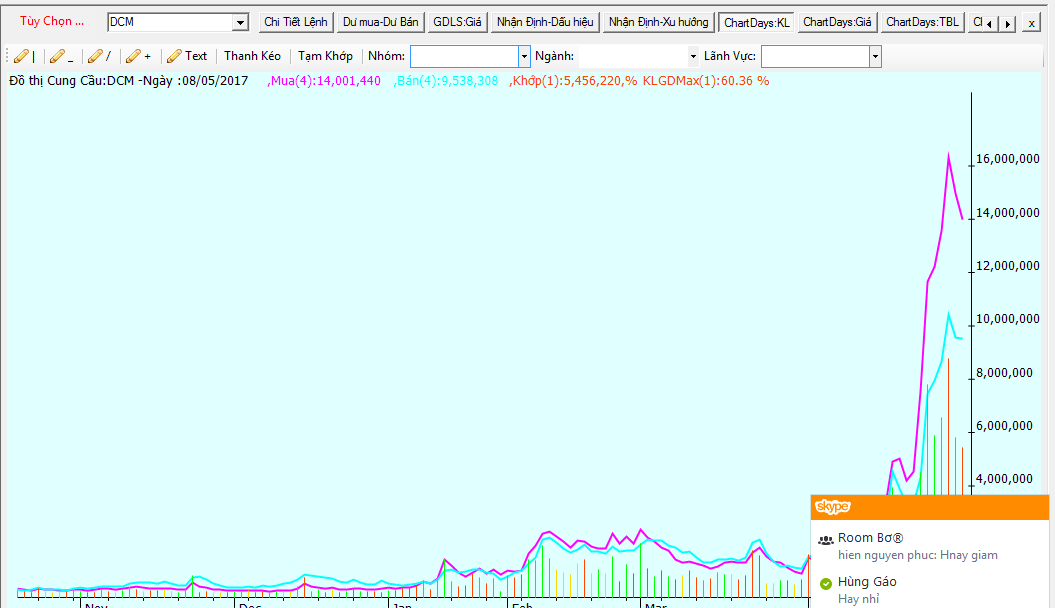The height and width of the screenshot is (608, 1055).
Task: Click the 8,000,000 axis label
Action: click(1004, 373)
